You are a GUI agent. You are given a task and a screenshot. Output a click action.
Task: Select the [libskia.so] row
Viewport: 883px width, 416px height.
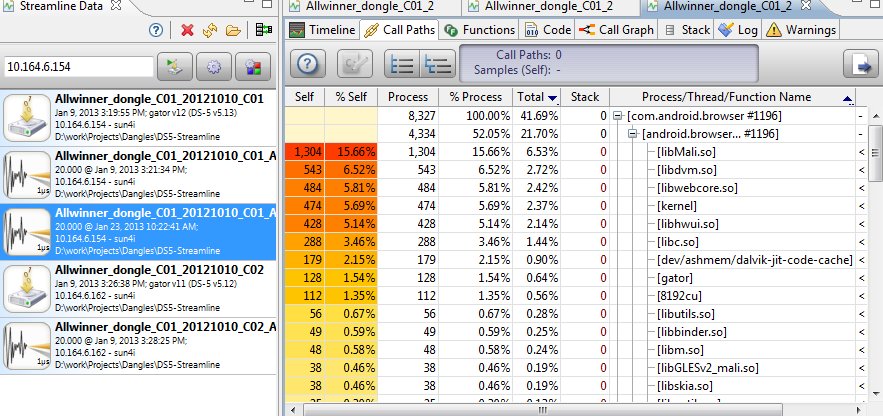coord(576,386)
